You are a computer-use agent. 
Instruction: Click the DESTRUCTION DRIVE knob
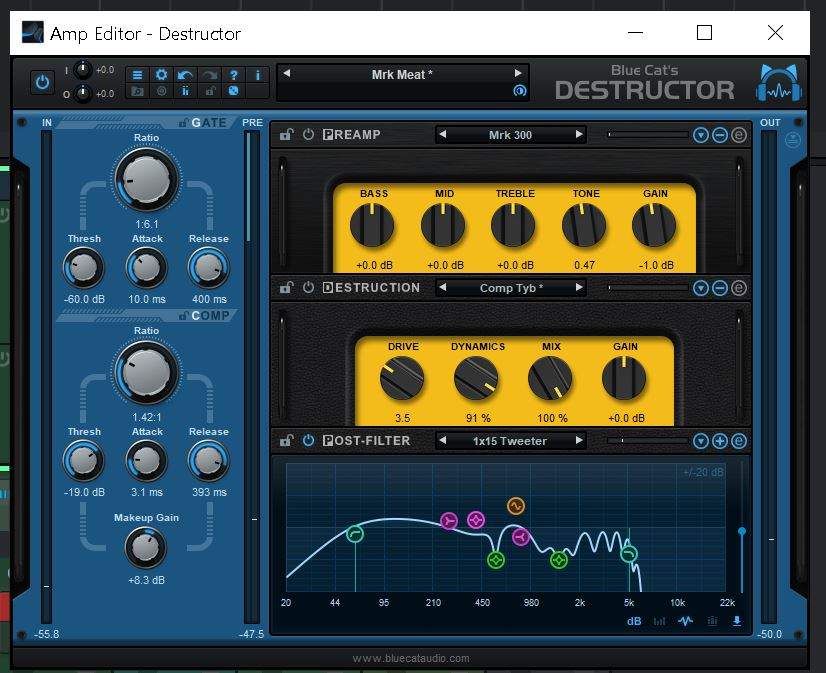coord(401,378)
